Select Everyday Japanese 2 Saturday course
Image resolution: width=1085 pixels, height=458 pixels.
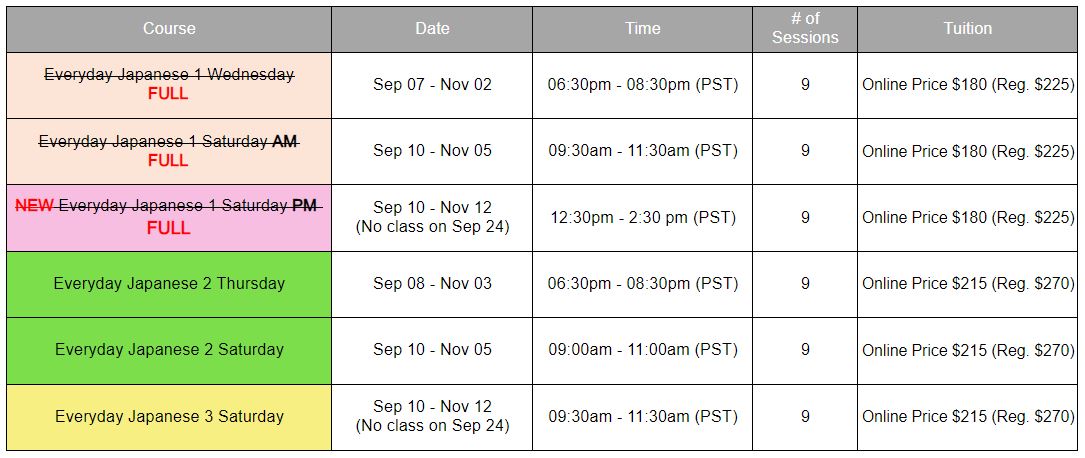click(x=169, y=350)
